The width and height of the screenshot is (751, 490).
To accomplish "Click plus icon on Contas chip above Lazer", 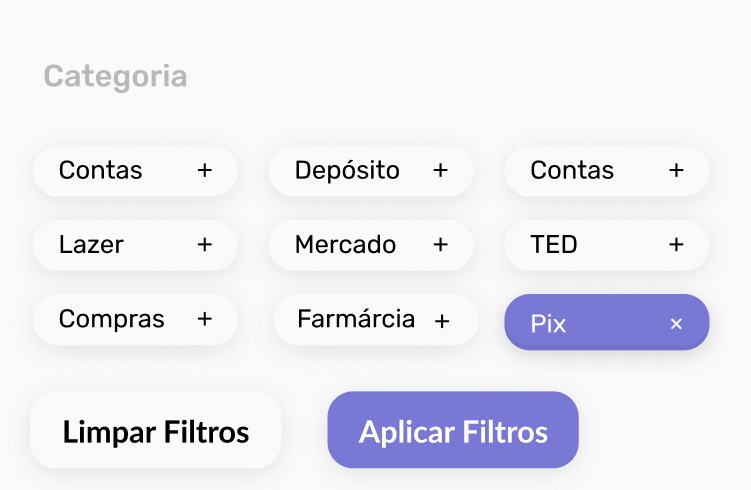I will click(205, 171).
